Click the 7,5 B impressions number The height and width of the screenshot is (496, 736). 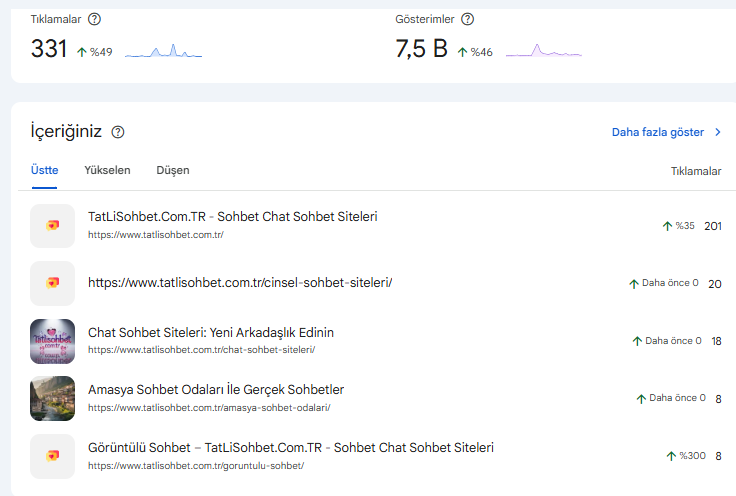(x=422, y=49)
